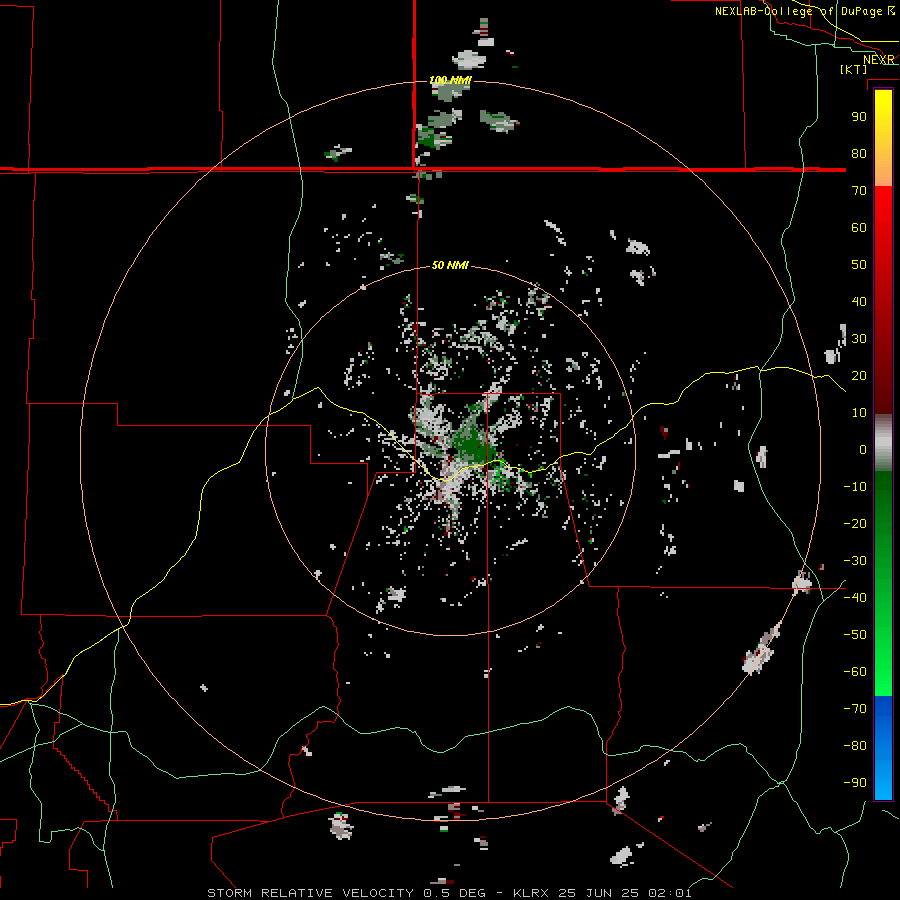The width and height of the screenshot is (900, 900).
Task: Click the 50 value on the velocity scale
Action: coord(859,265)
